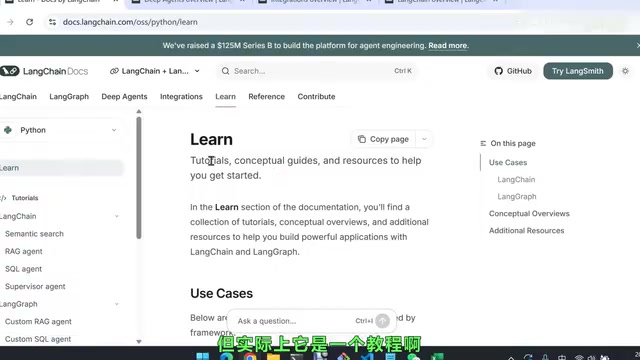The image size is (640, 360).
Task: Open Semantic search tutorial in sidebar
Action: pos(34,234)
